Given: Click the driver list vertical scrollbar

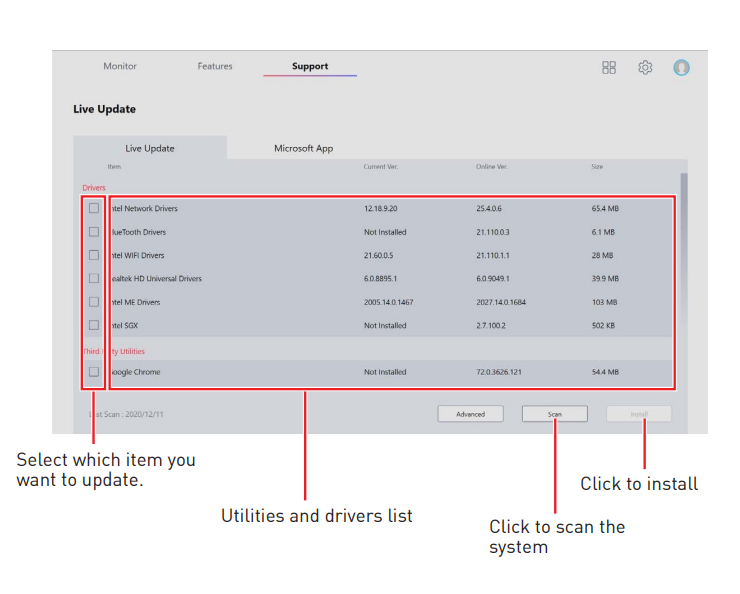Looking at the screenshot, I should tap(684, 190).
